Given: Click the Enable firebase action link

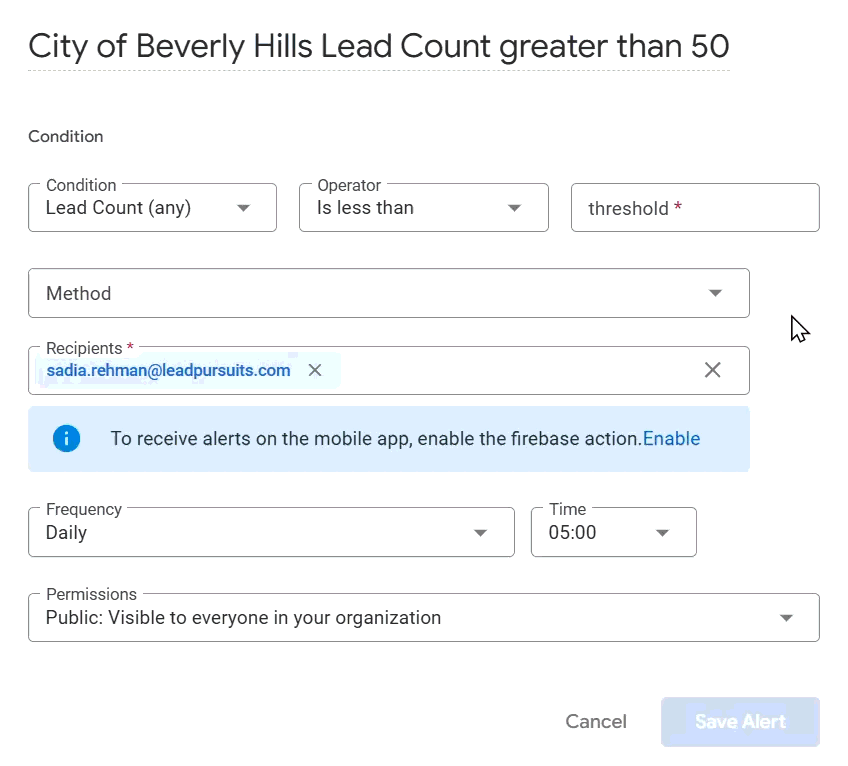Looking at the screenshot, I should pos(672,439).
